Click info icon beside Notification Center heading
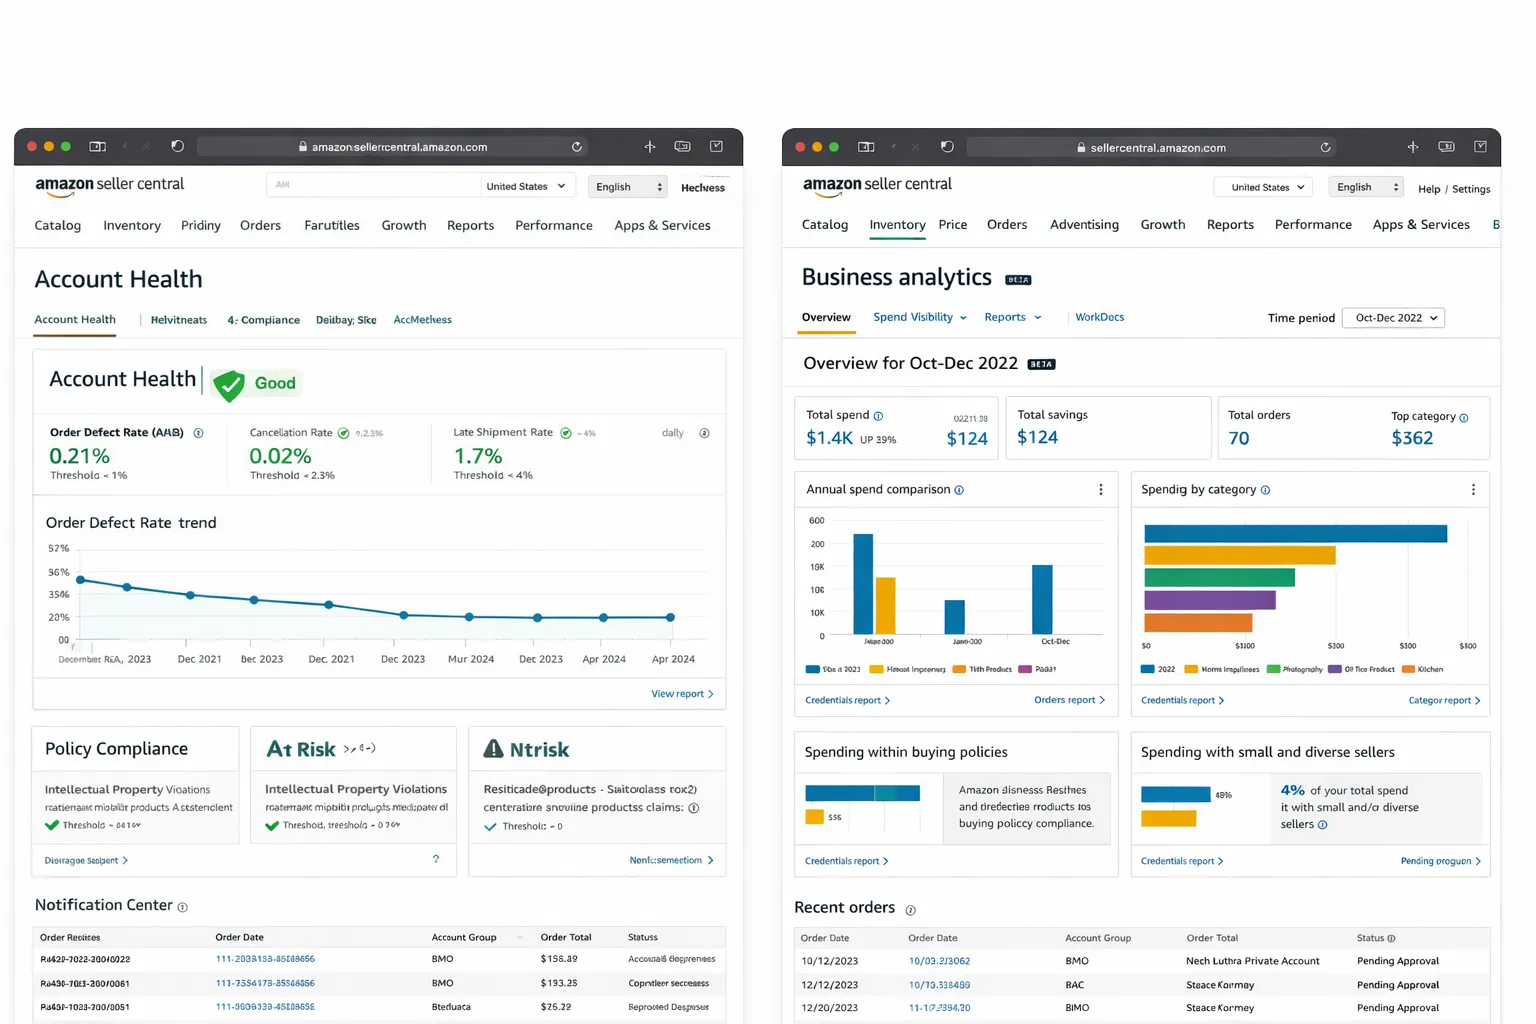This screenshot has height=1024, width=1536. click(x=182, y=907)
